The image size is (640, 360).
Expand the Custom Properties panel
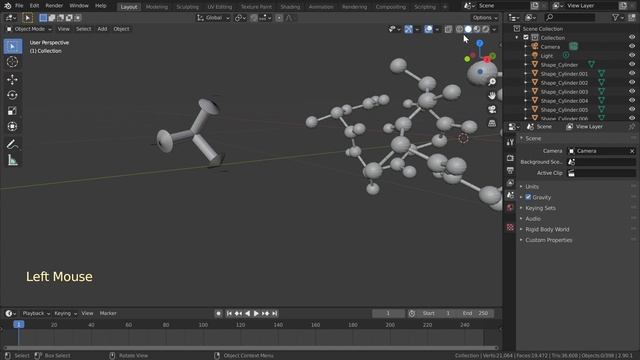click(x=549, y=240)
